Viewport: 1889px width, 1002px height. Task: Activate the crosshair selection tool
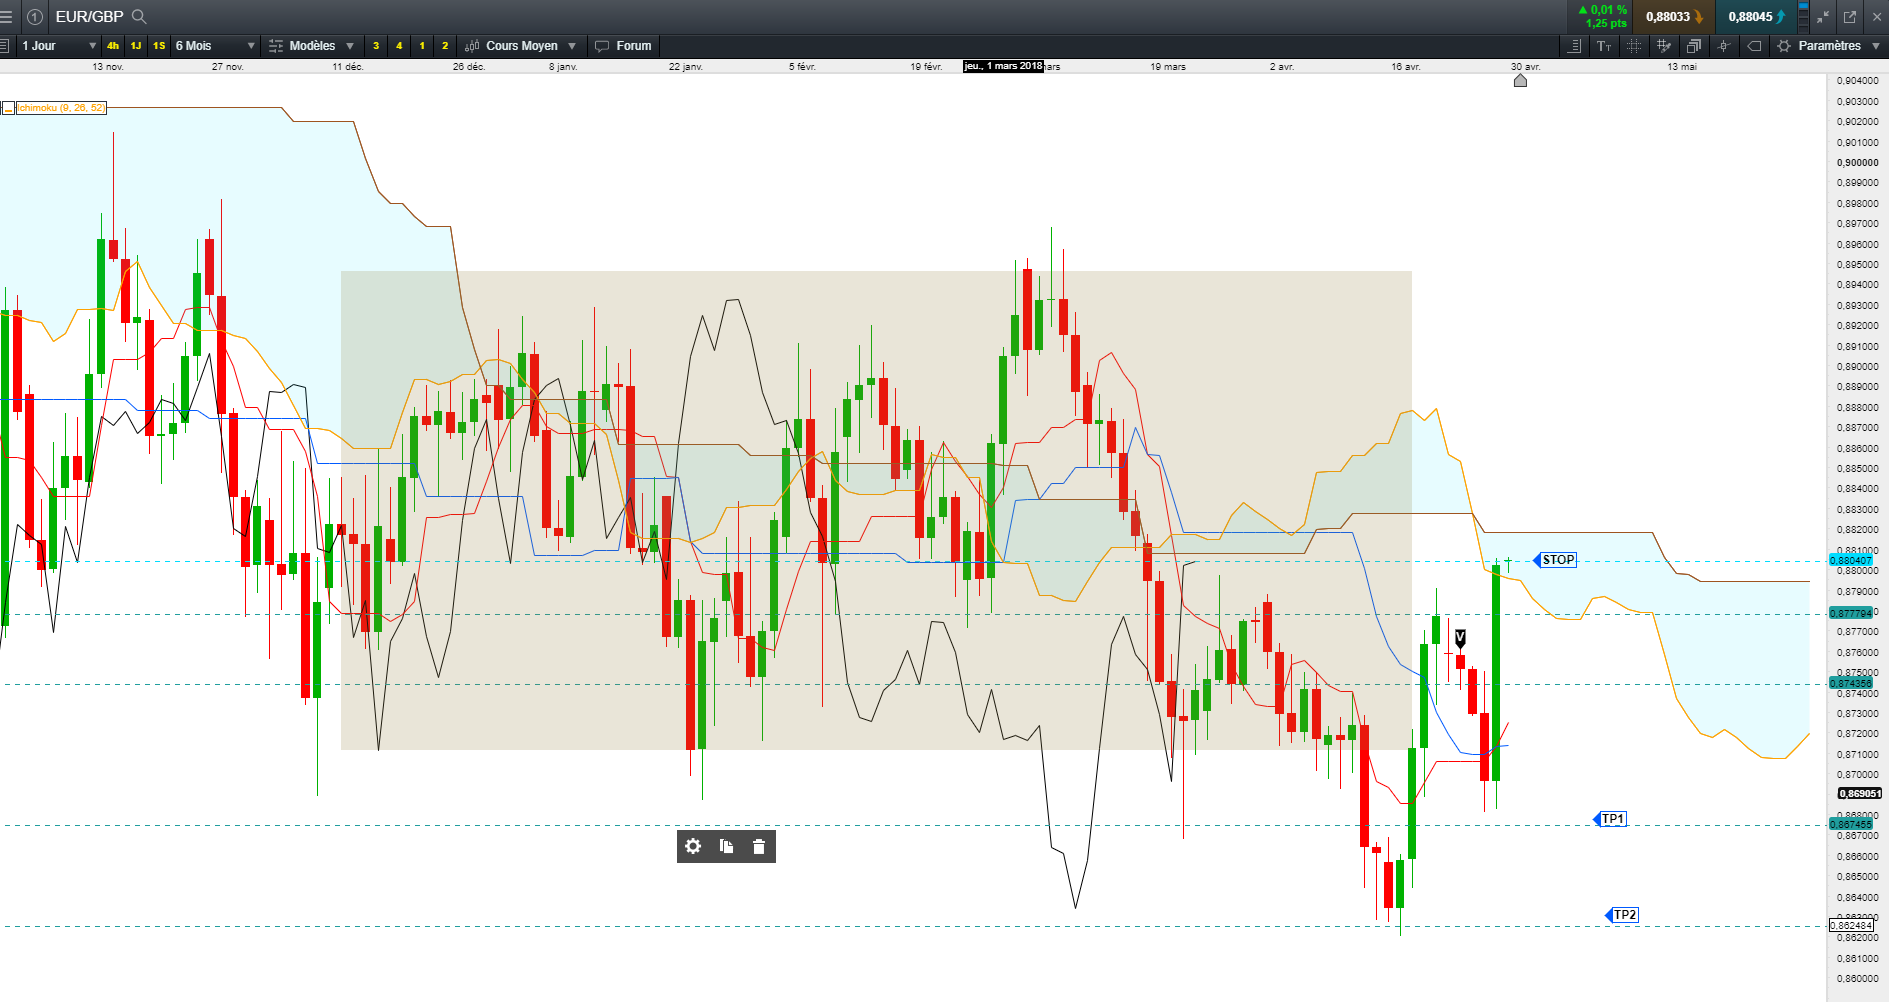(1634, 46)
